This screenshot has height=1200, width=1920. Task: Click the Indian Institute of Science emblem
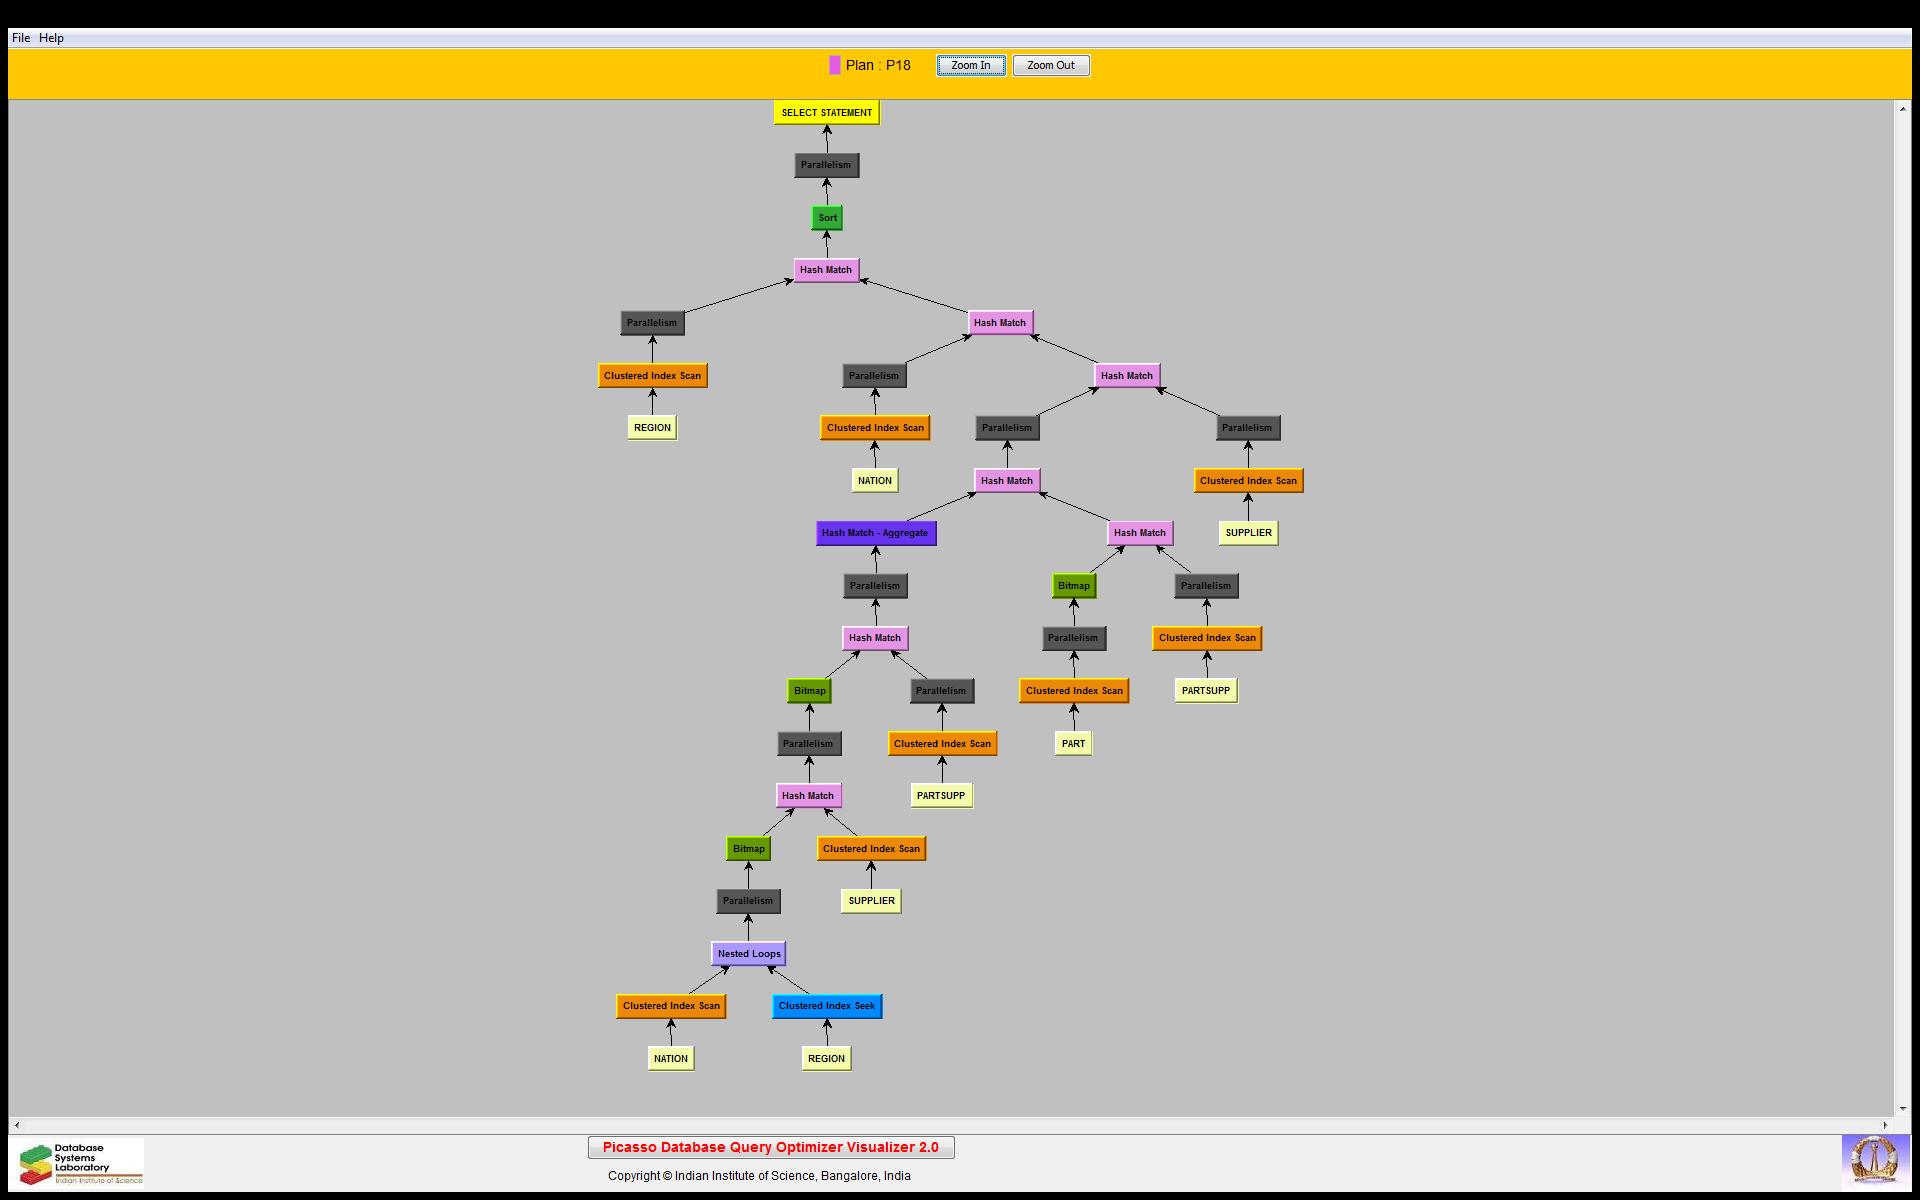point(1874,1162)
